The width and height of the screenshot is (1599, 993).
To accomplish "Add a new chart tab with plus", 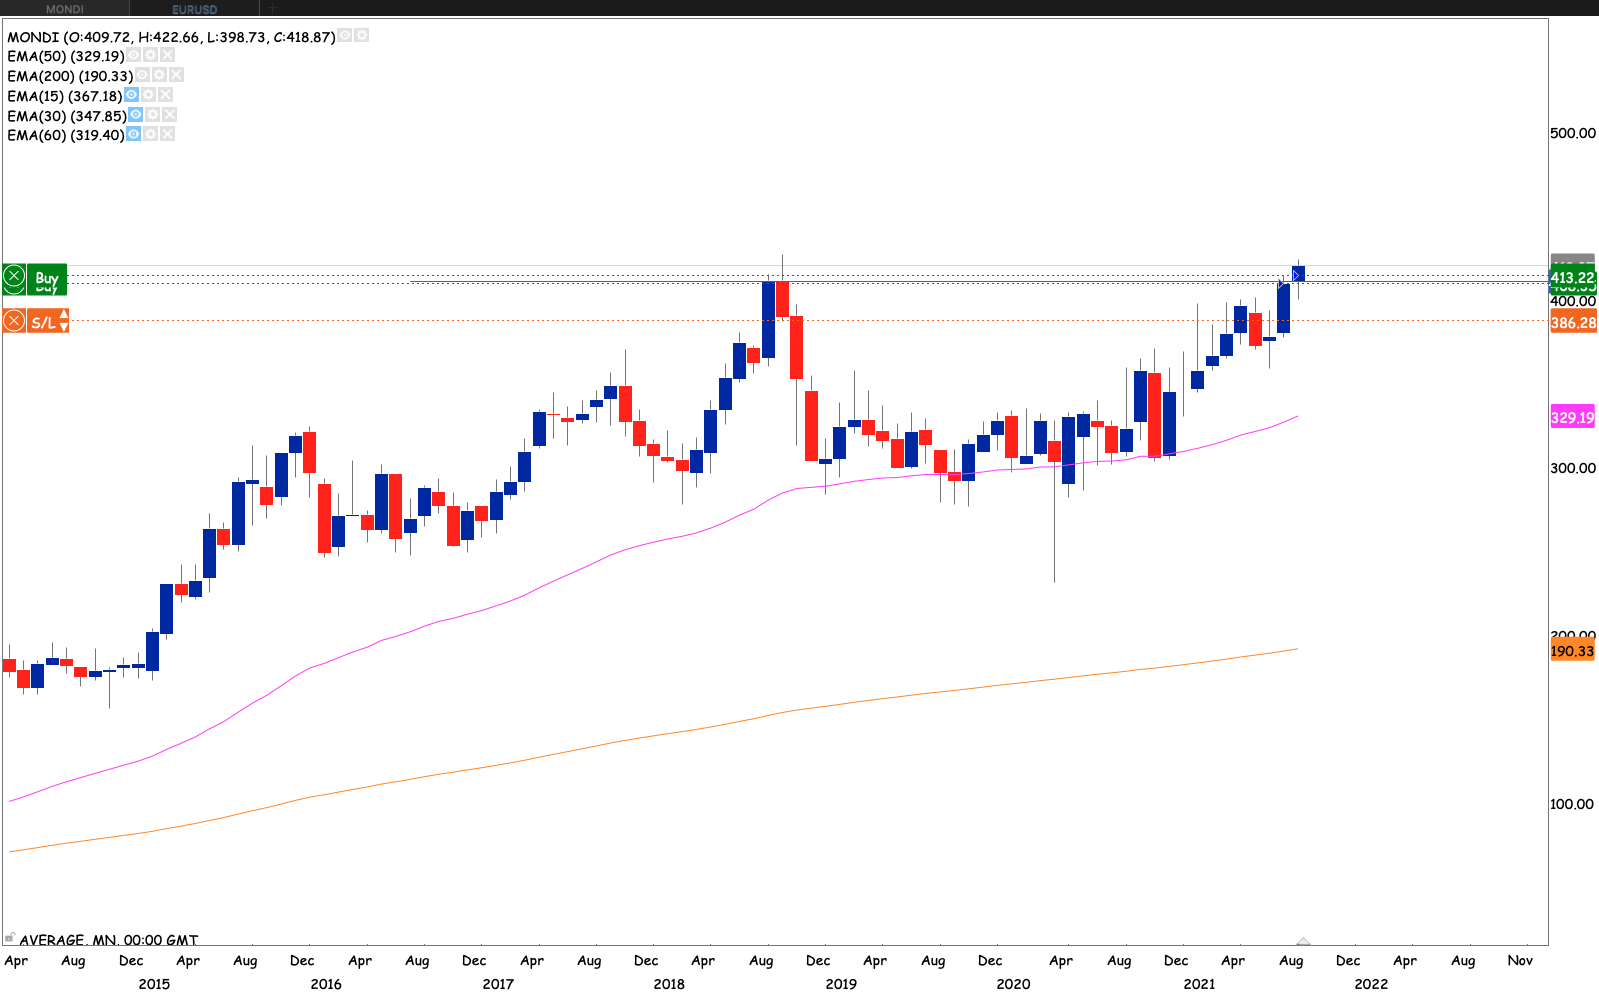I will click(x=272, y=9).
